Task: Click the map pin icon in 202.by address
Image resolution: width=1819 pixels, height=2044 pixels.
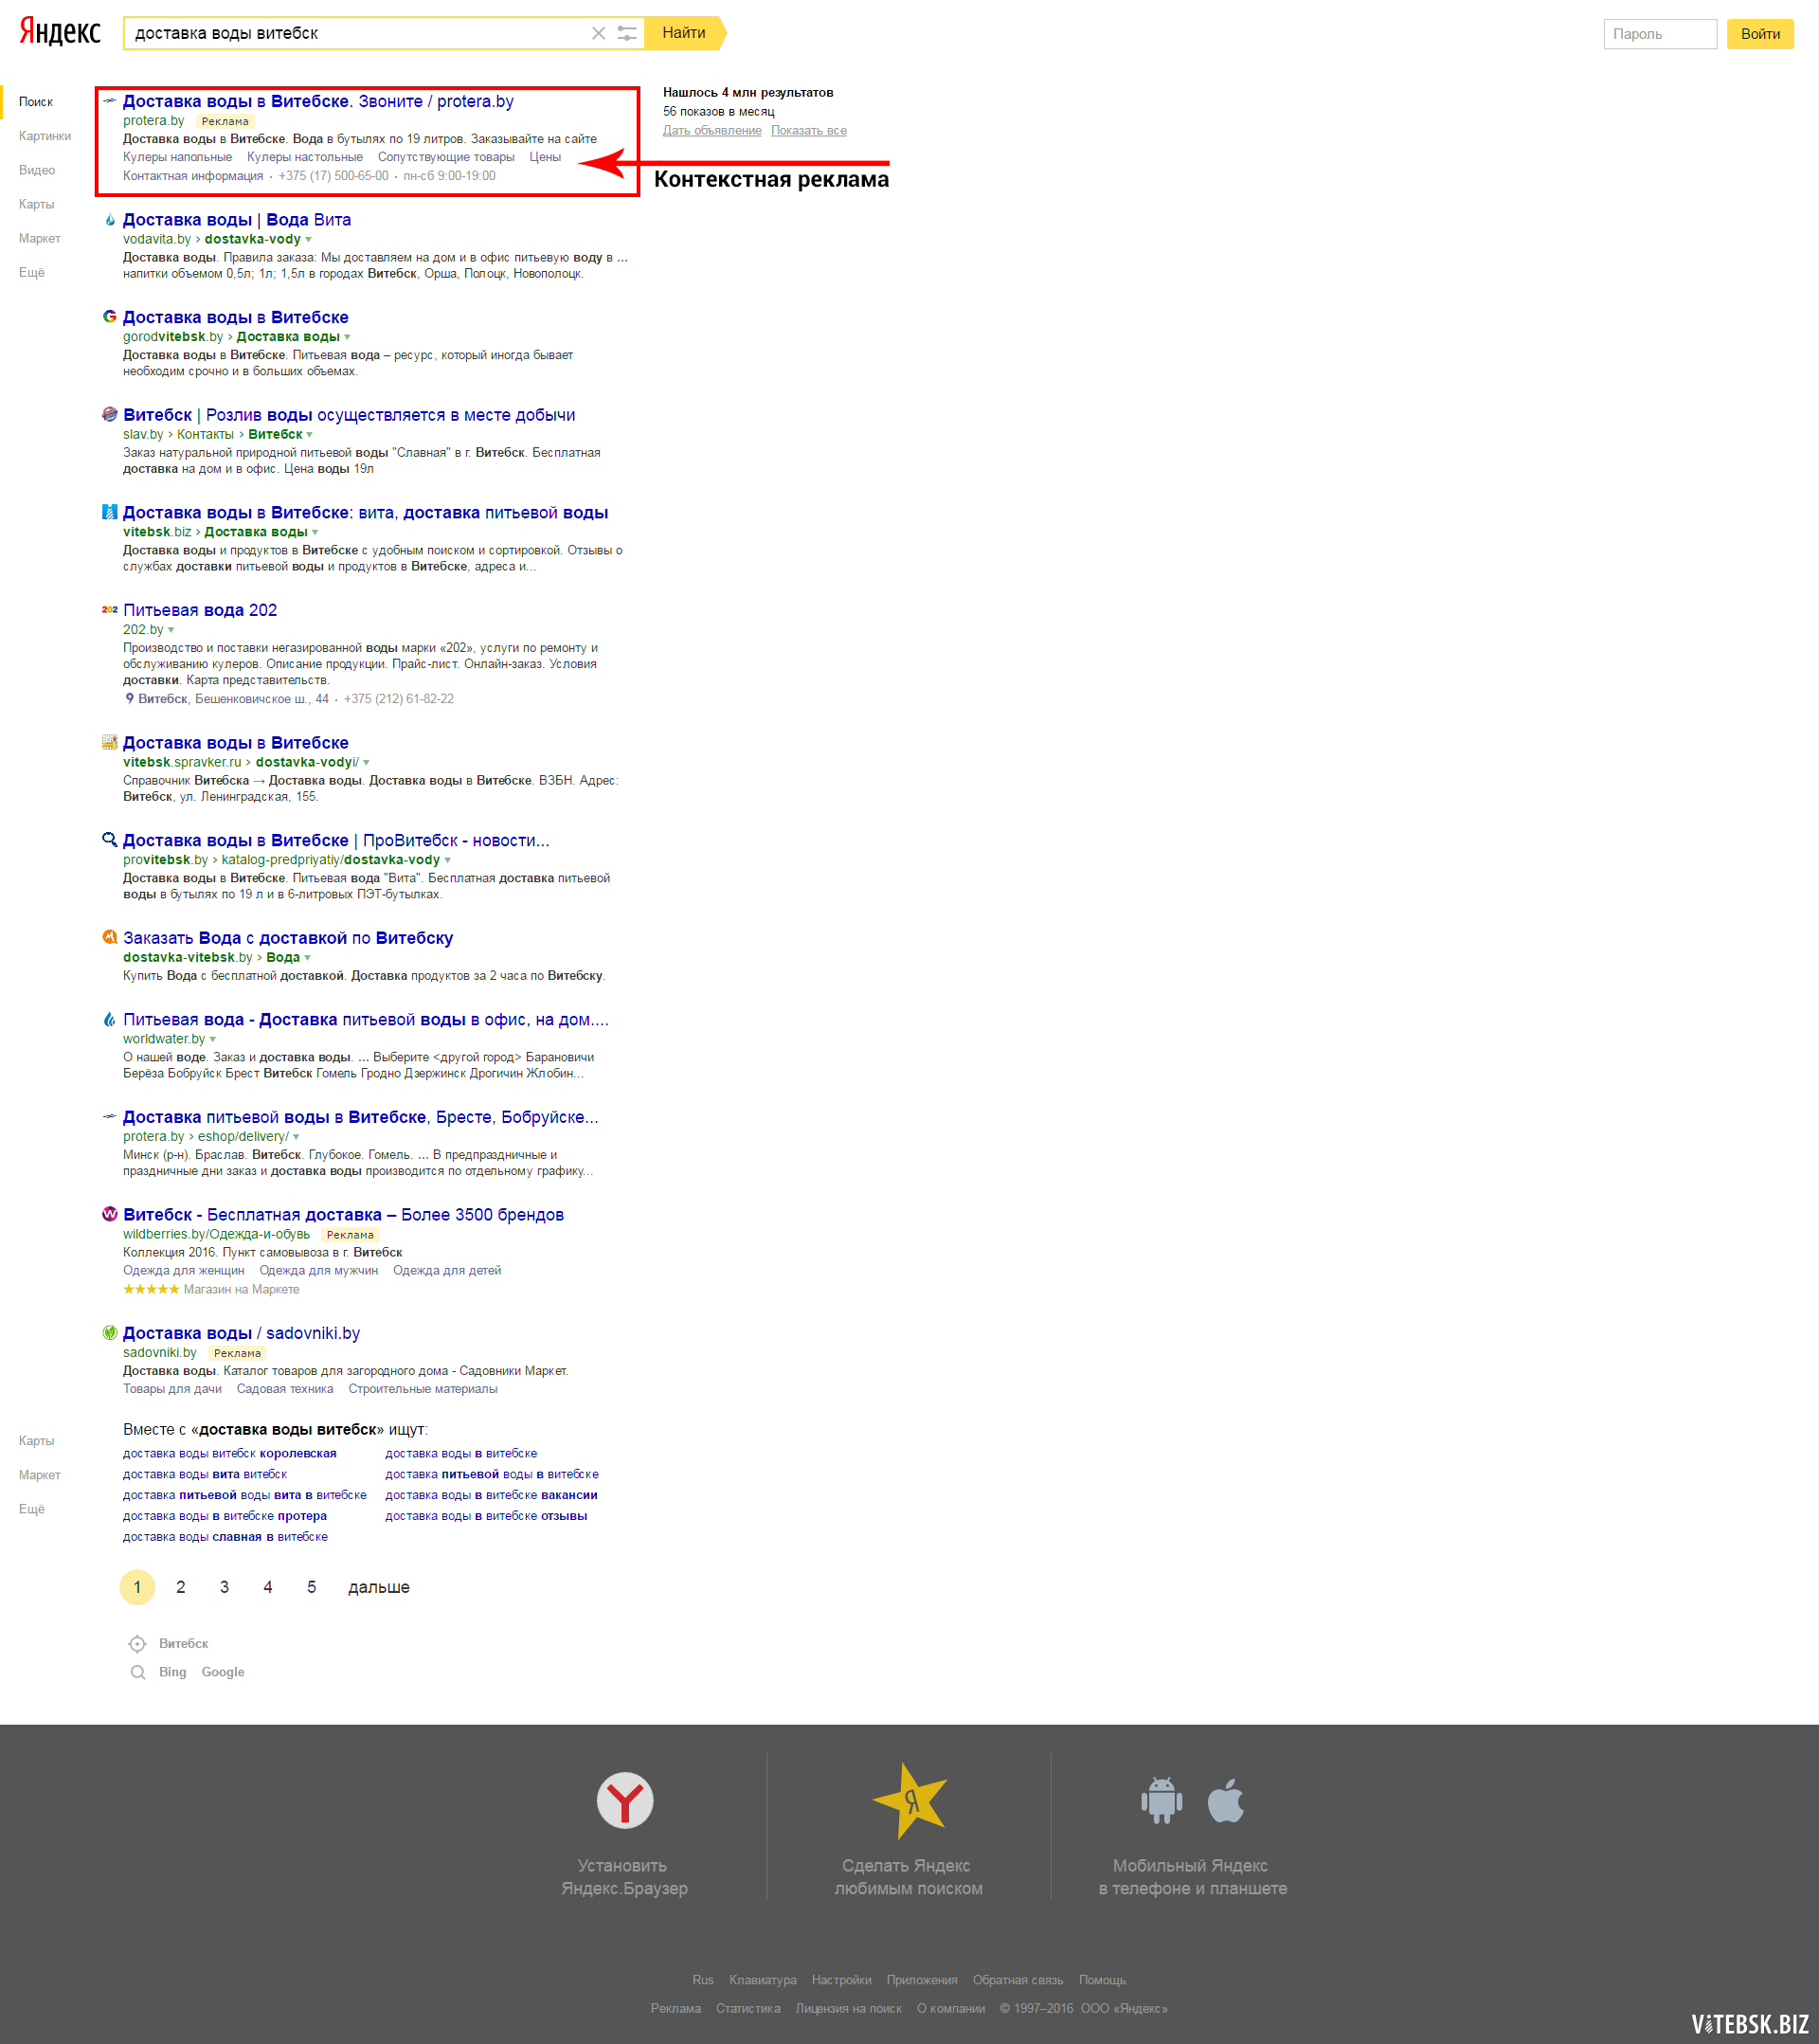Action: (129, 699)
